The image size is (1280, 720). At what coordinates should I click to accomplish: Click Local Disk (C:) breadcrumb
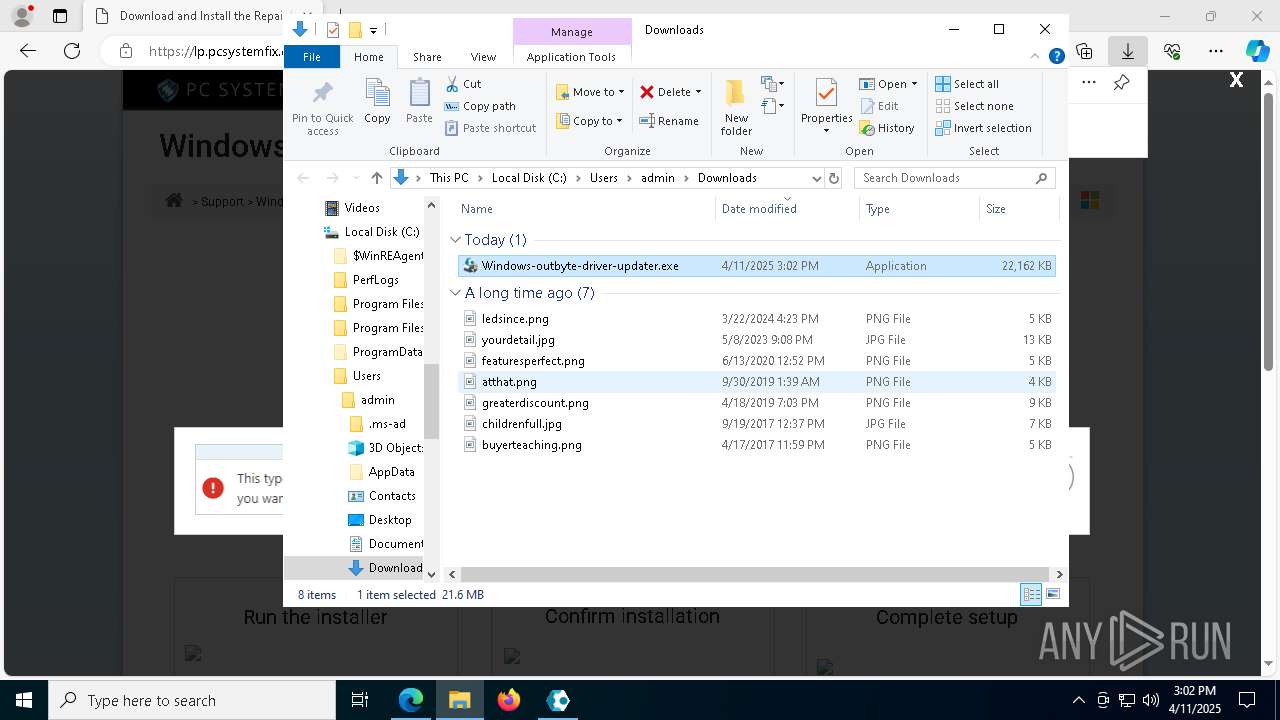(x=529, y=178)
